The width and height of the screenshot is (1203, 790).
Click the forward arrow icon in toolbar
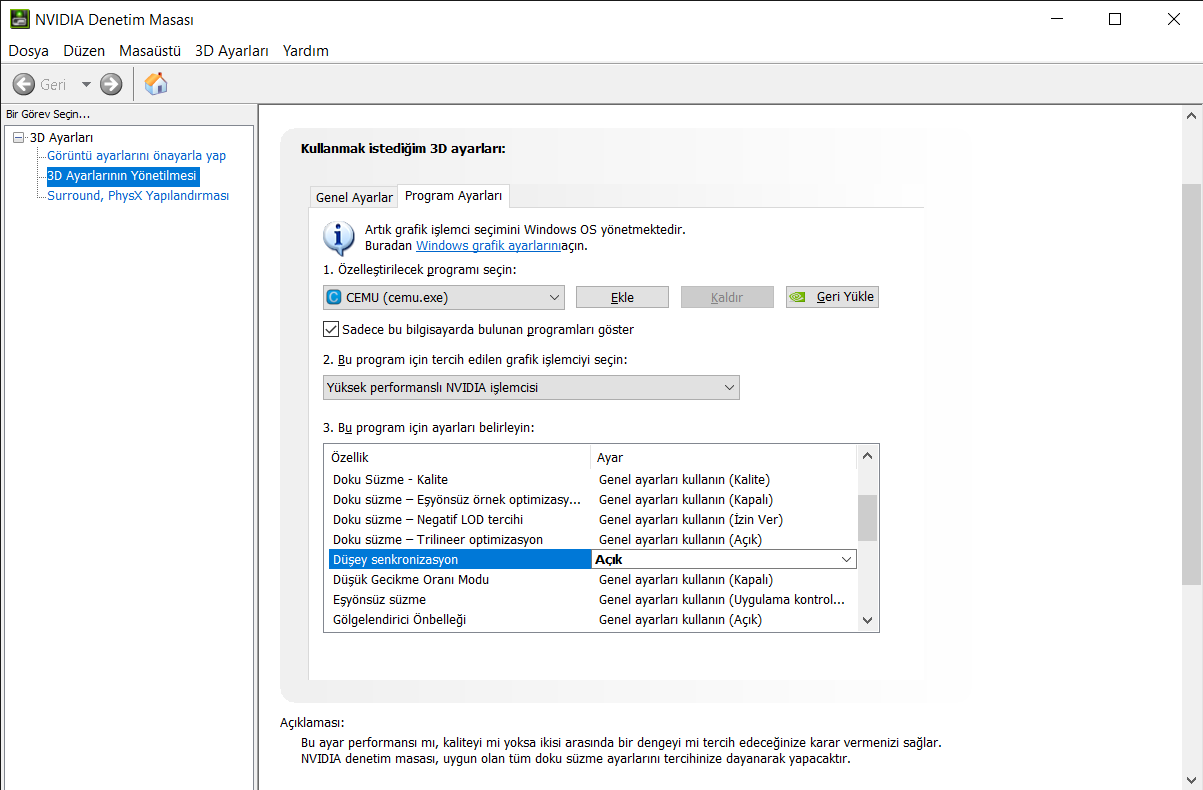(x=111, y=85)
